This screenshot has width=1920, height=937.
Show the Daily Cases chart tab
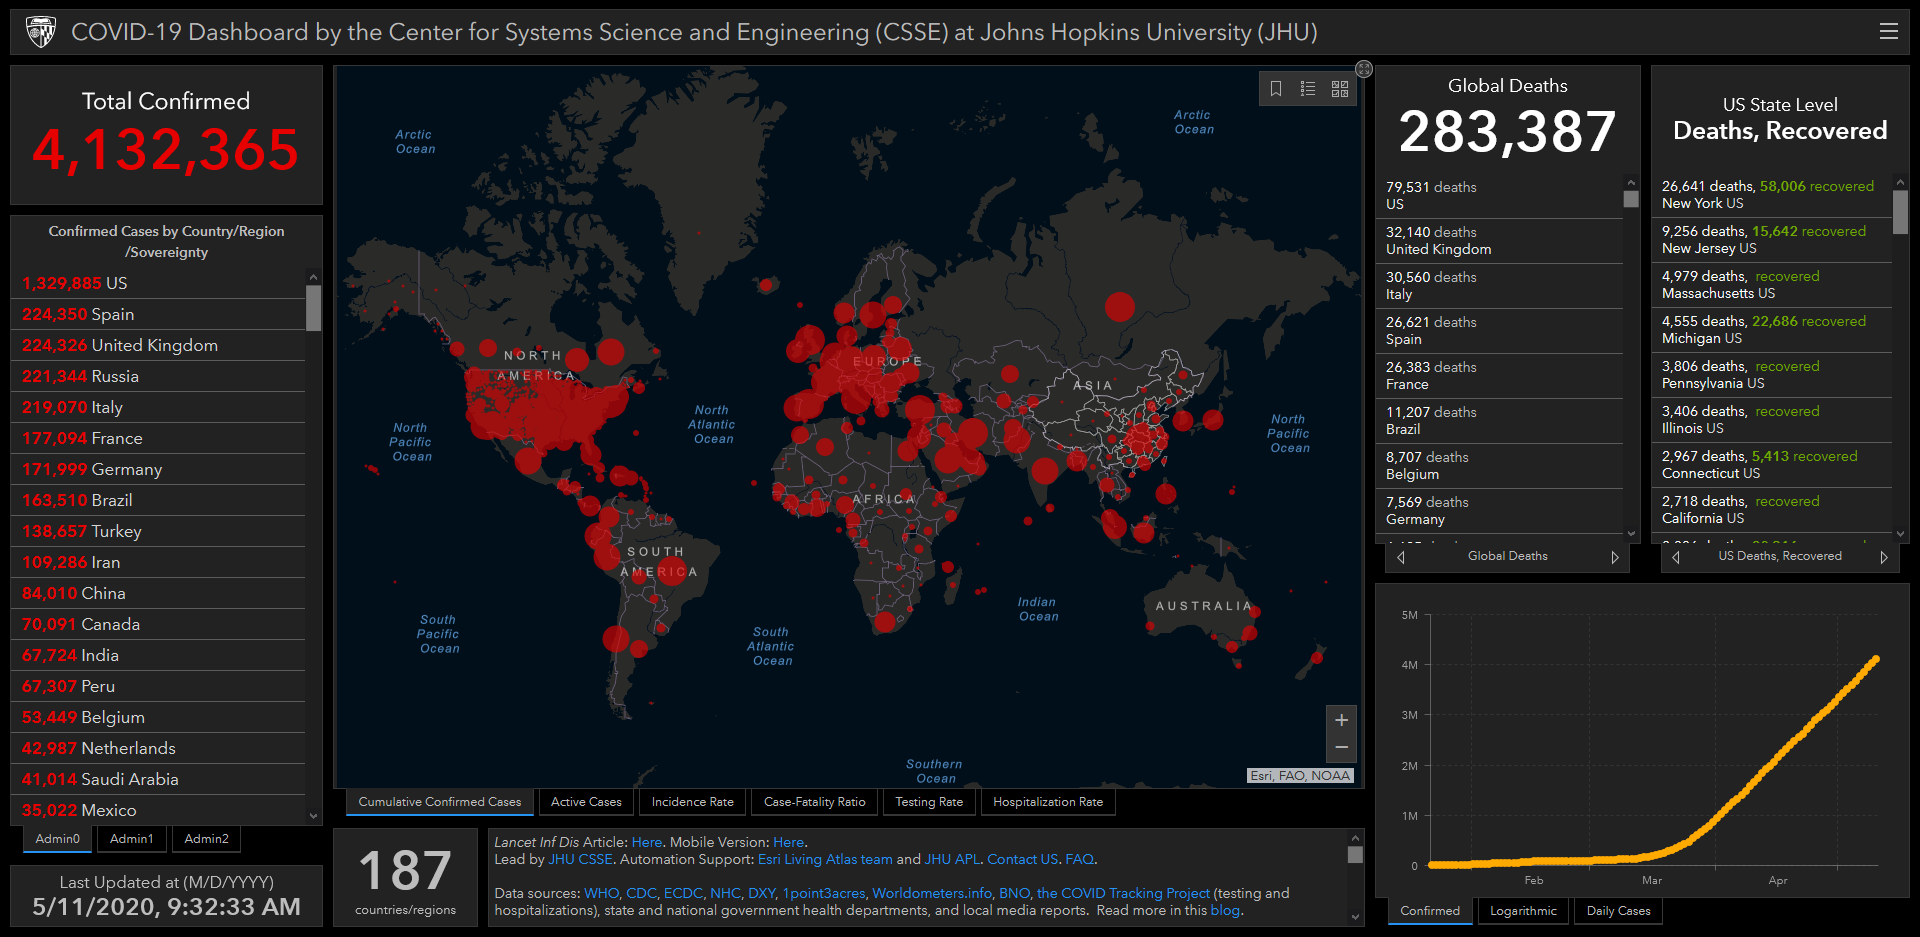point(1618,911)
